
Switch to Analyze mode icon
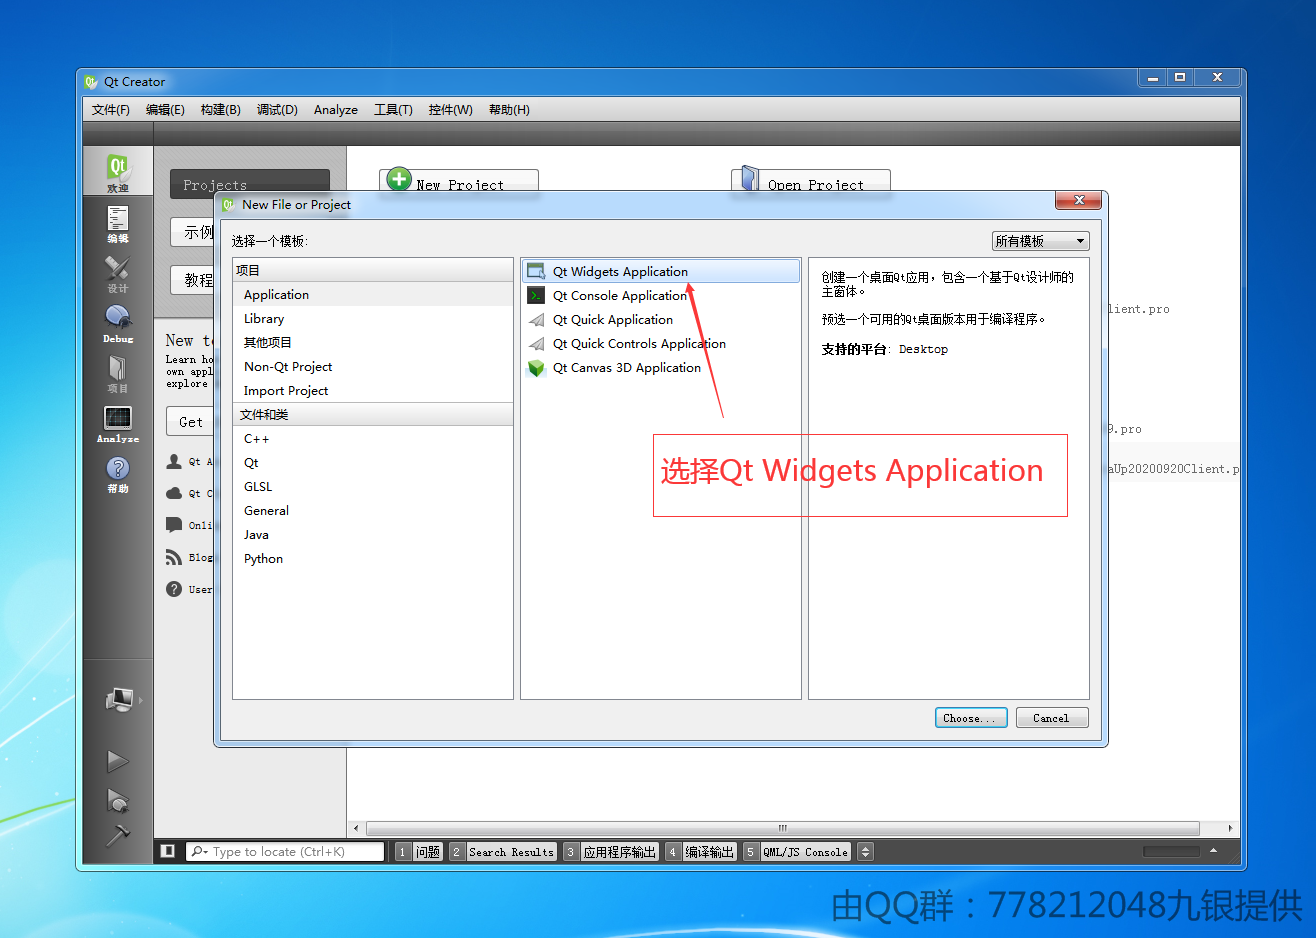118,424
